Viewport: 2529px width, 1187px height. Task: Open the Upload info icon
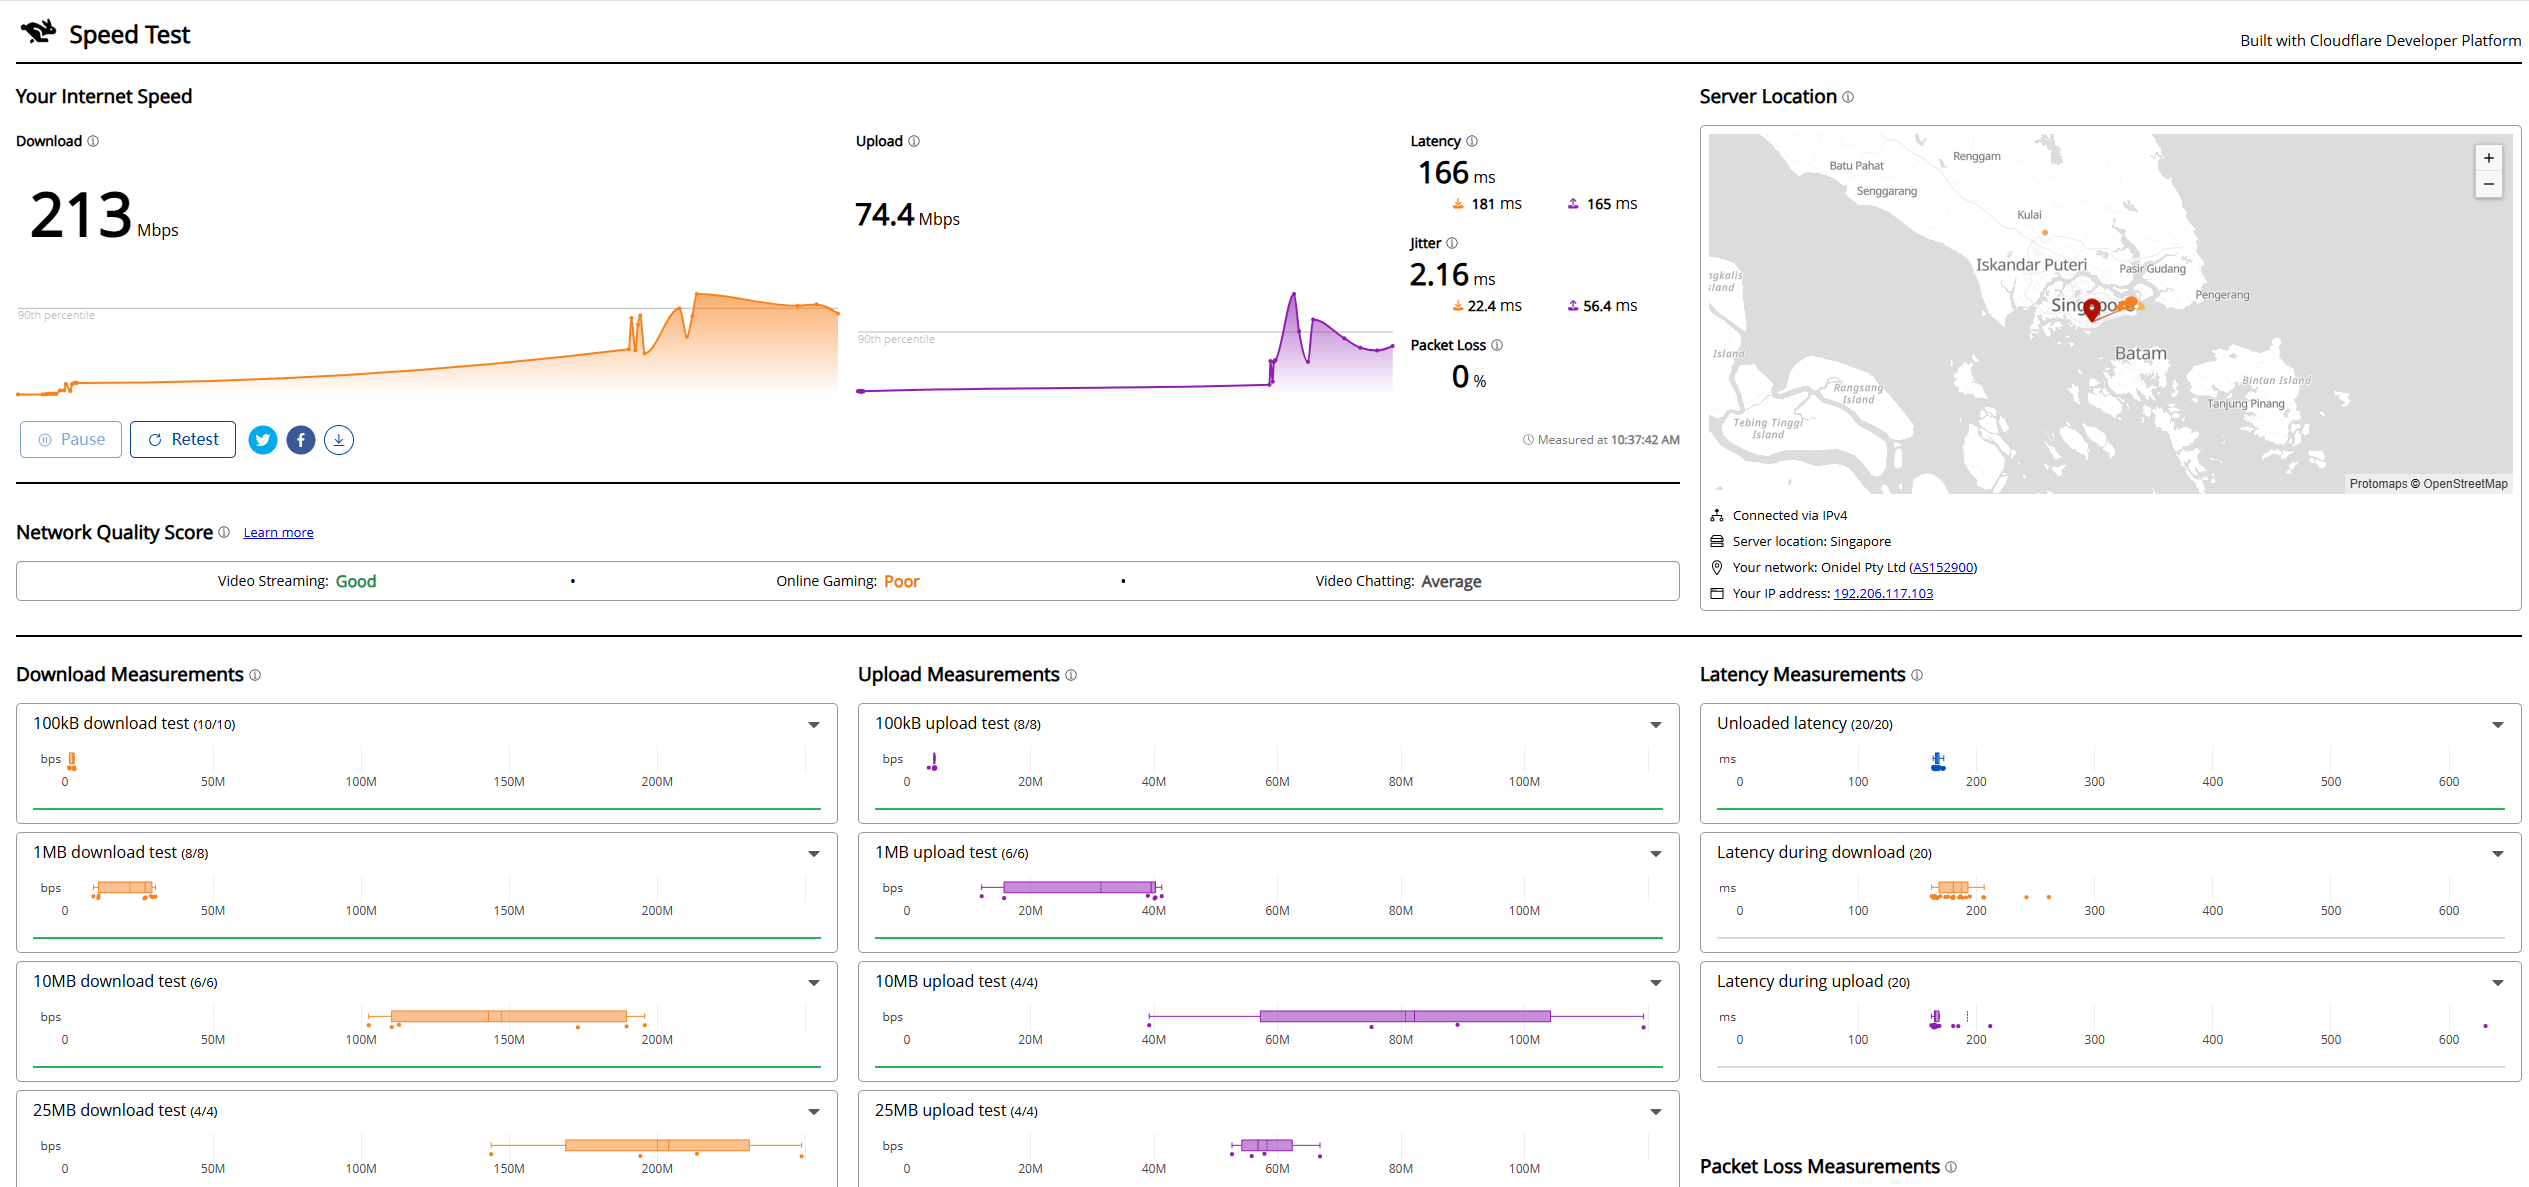point(914,141)
